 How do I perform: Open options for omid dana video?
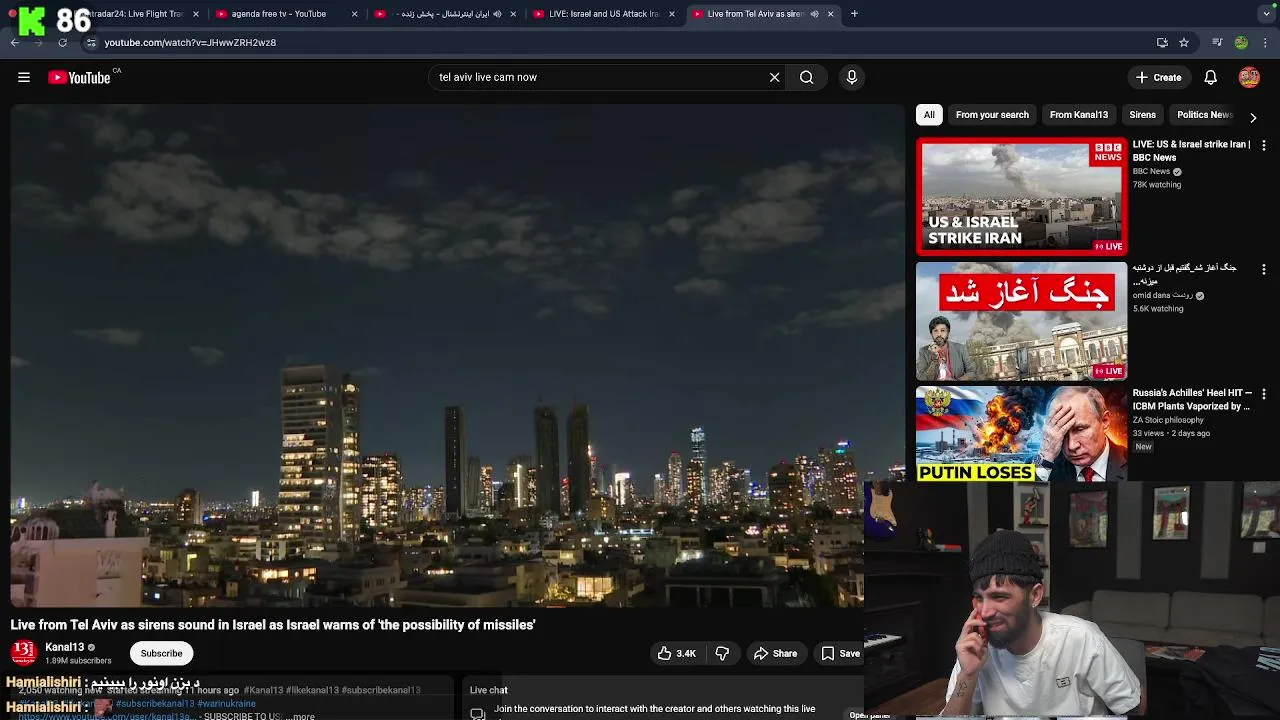[x=1264, y=270]
